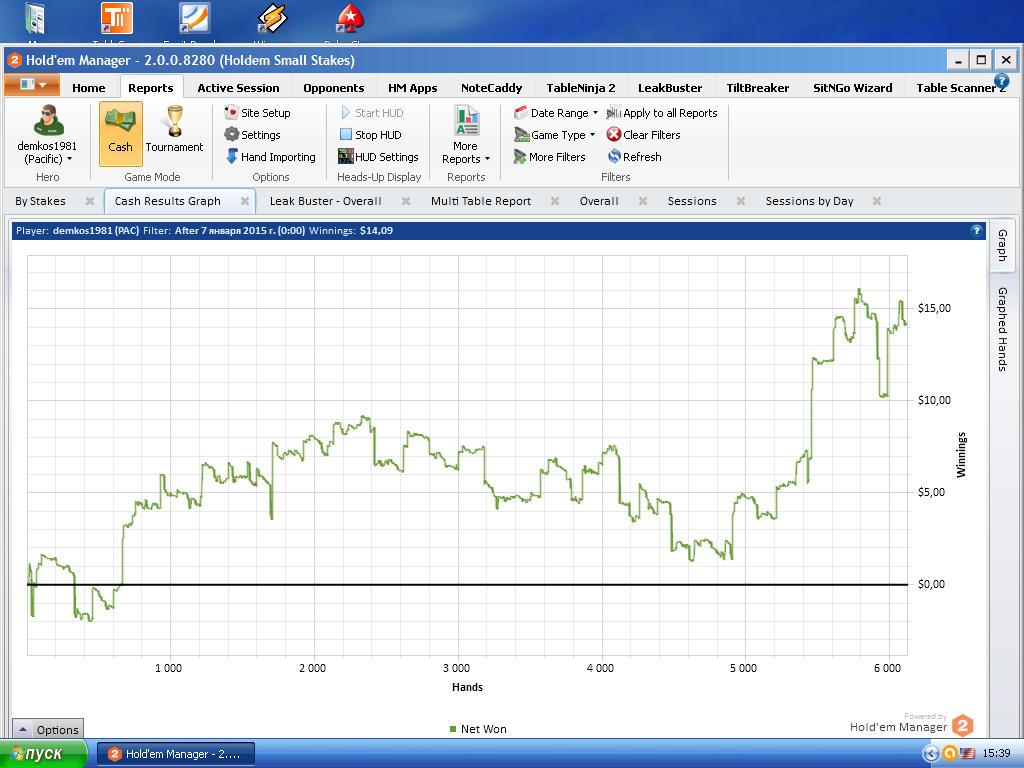Click the system clock showing 15:39

996,754
